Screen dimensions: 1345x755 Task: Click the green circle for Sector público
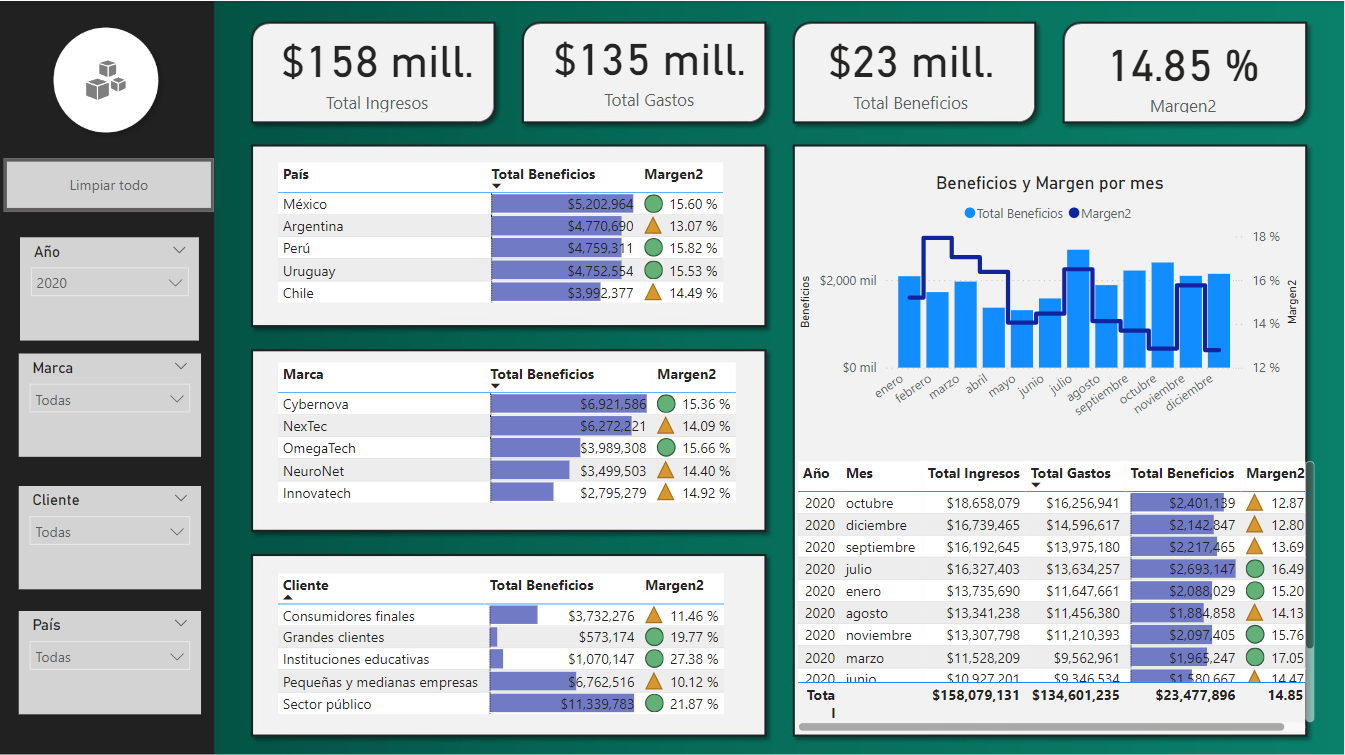654,703
